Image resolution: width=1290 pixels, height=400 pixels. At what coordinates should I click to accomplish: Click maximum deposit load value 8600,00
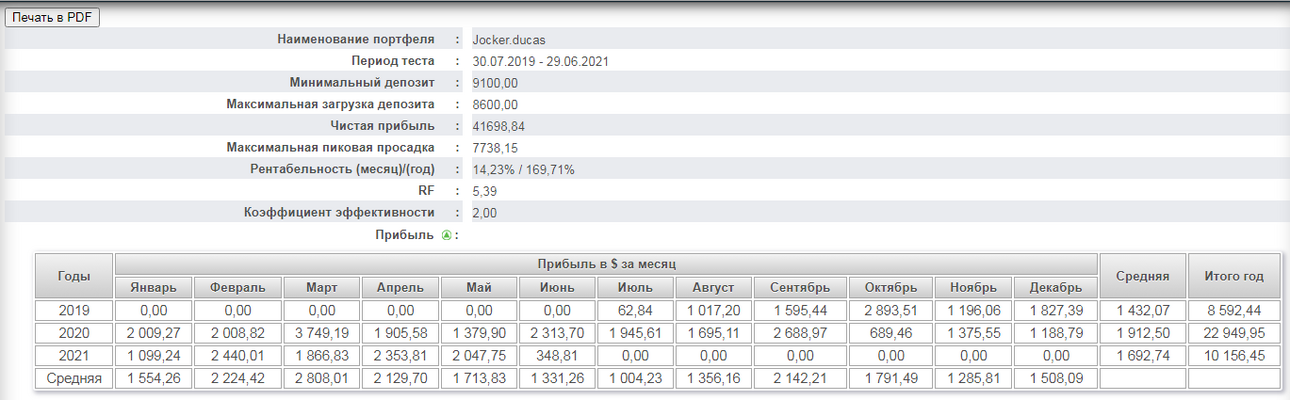(x=495, y=104)
